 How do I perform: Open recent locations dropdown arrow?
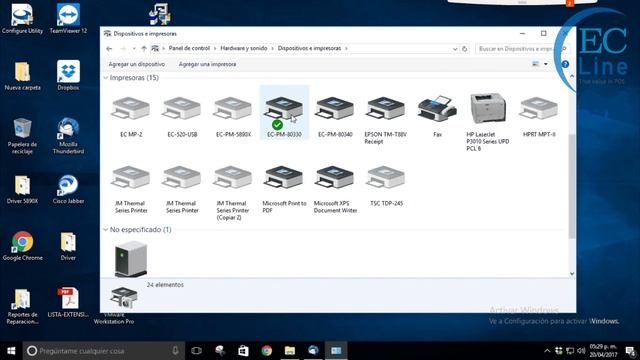(134, 49)
